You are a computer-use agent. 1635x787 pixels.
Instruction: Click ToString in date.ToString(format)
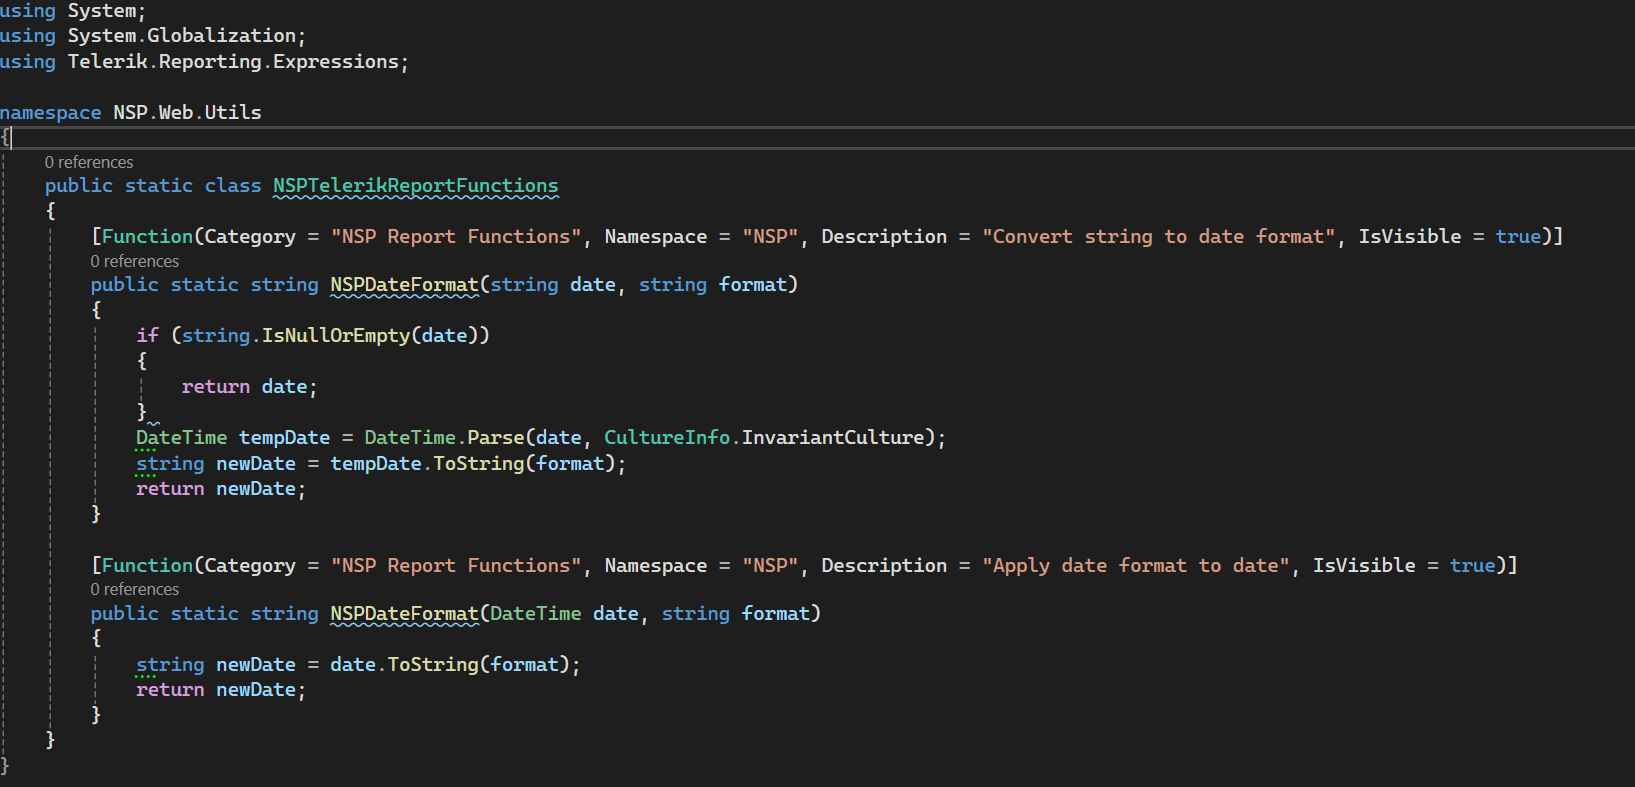click(x=432, y=664)
